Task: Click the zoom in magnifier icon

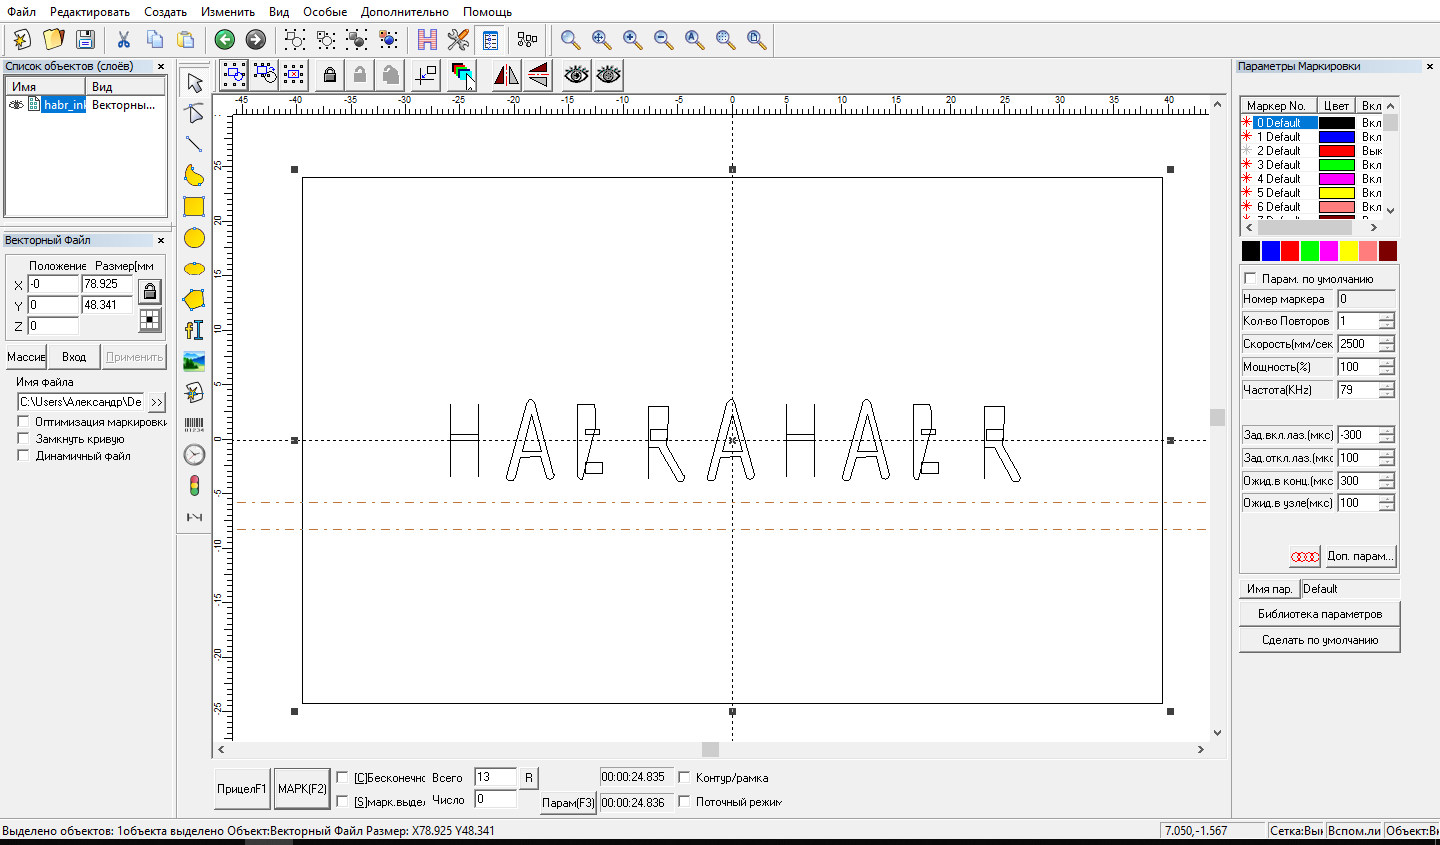Action: 632,40
